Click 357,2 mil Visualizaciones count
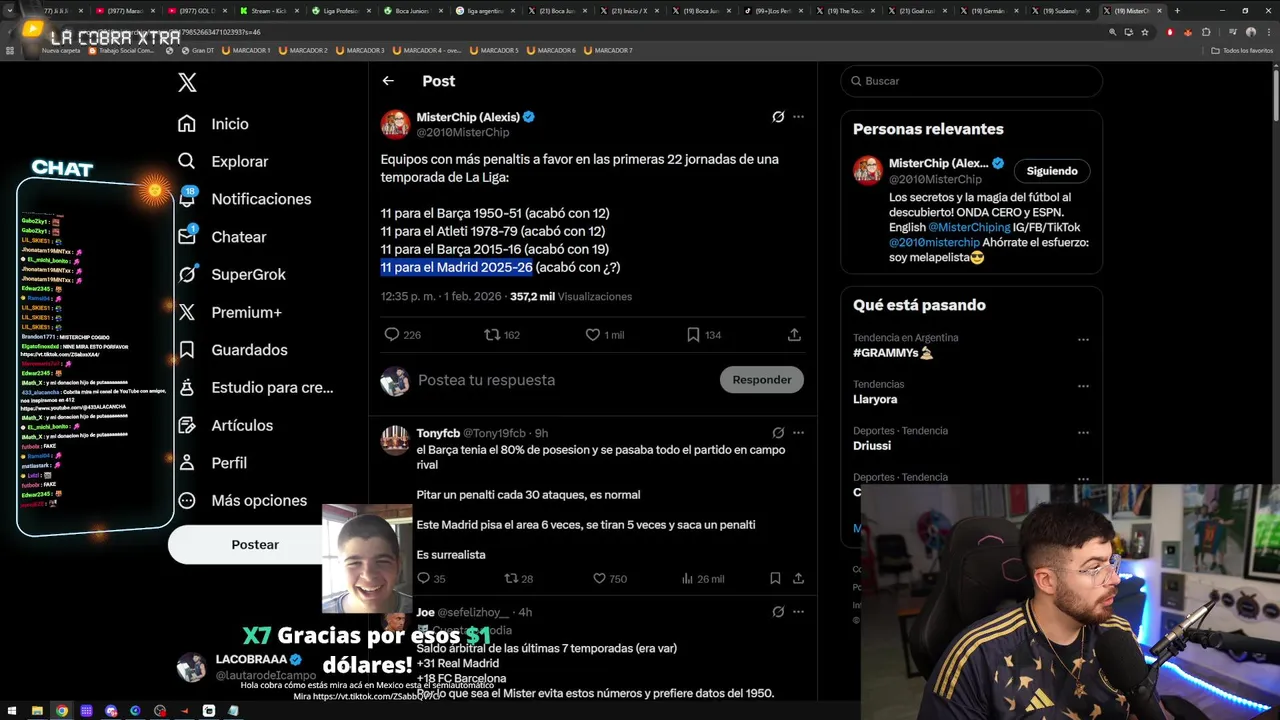1280x720 pixels. click(571, 297)
